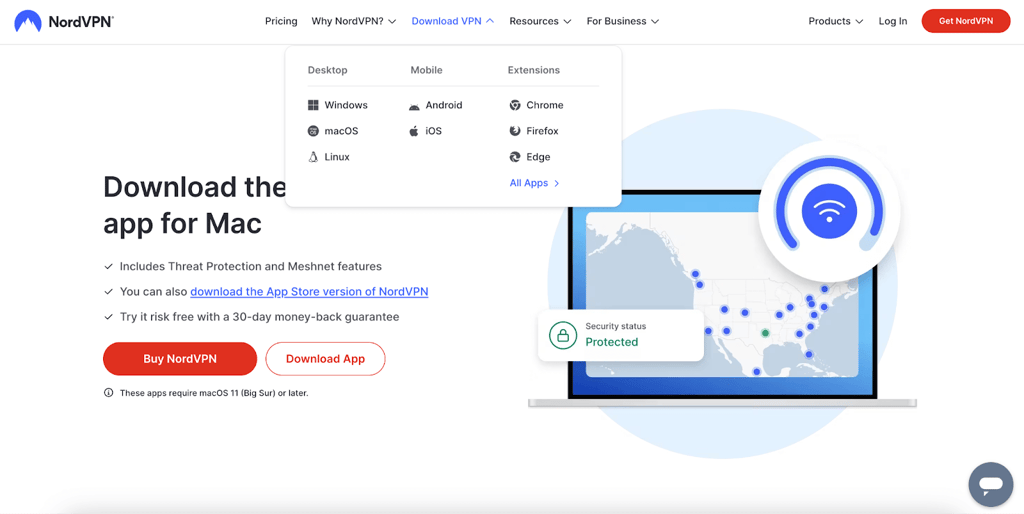Click the Desktop column heading
The image size is (1024, 514).
[327, 70]
